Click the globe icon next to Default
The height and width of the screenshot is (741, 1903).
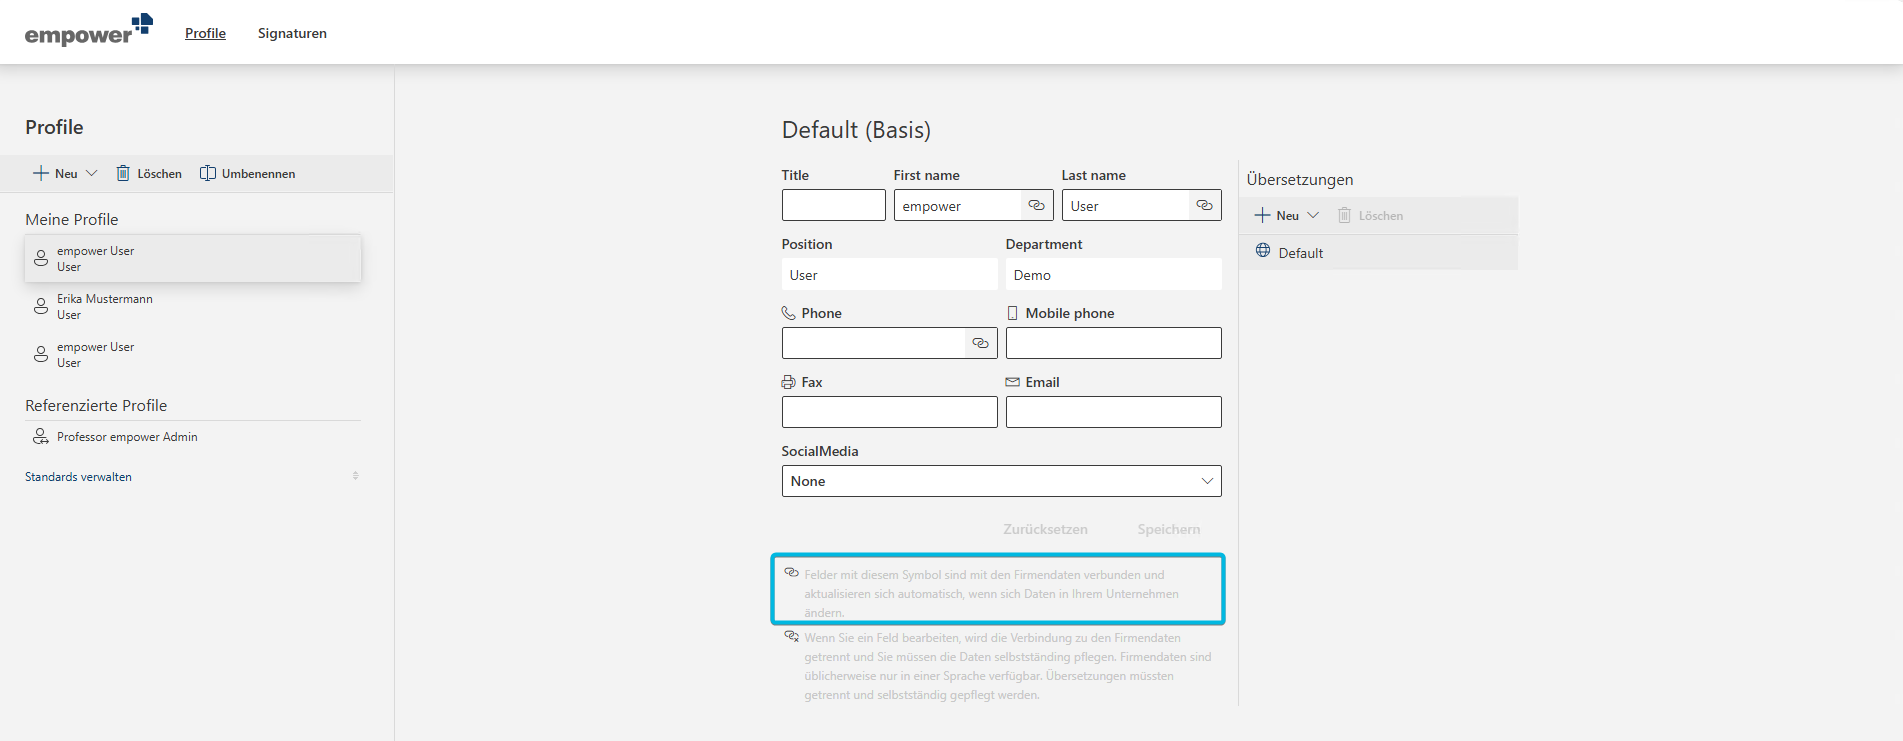click(1263, 251)
